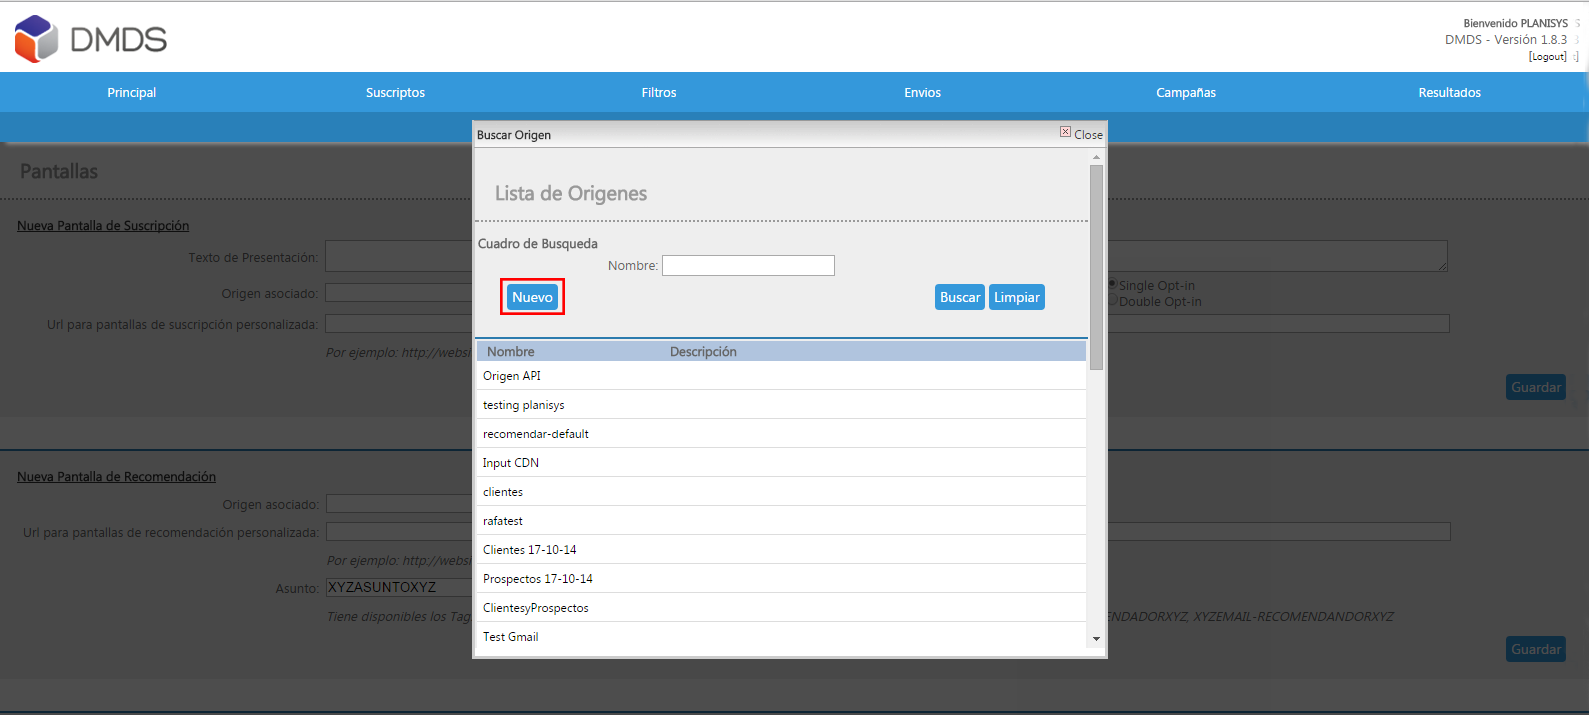Choose the Test Gmail origin row
The image size is (1589, 715).
[511, 637]
